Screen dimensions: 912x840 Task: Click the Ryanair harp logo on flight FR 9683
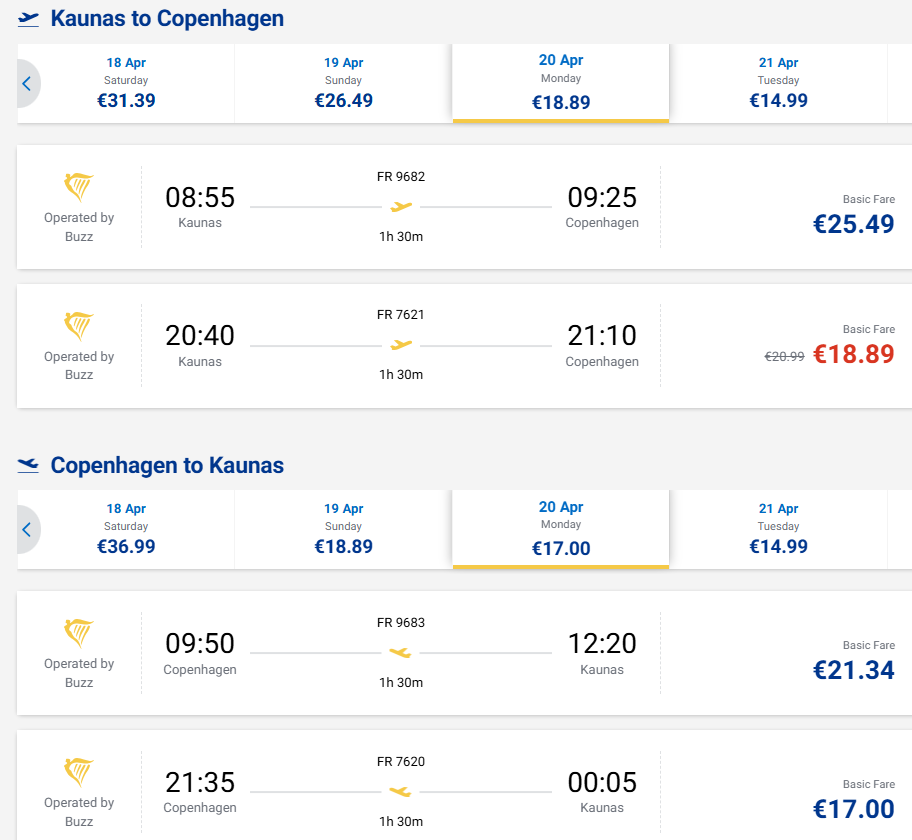point(79,633)
